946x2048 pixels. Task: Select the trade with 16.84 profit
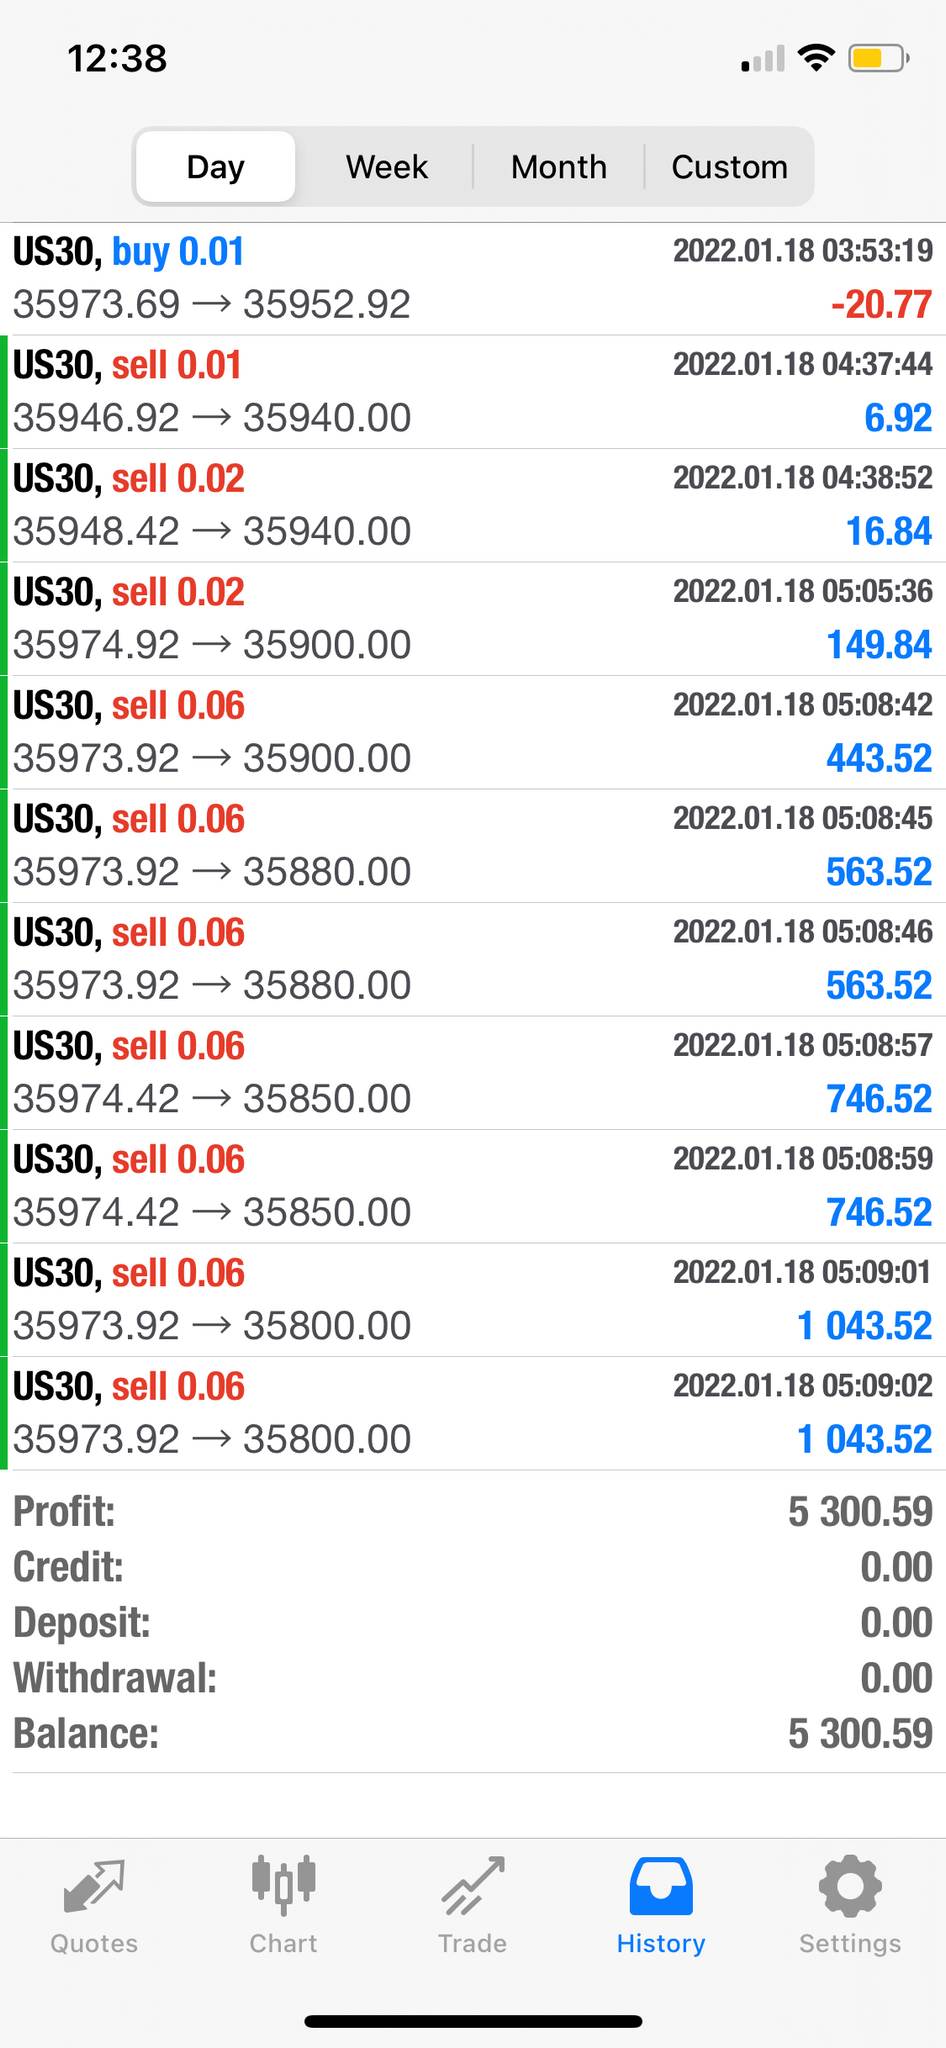473,505
